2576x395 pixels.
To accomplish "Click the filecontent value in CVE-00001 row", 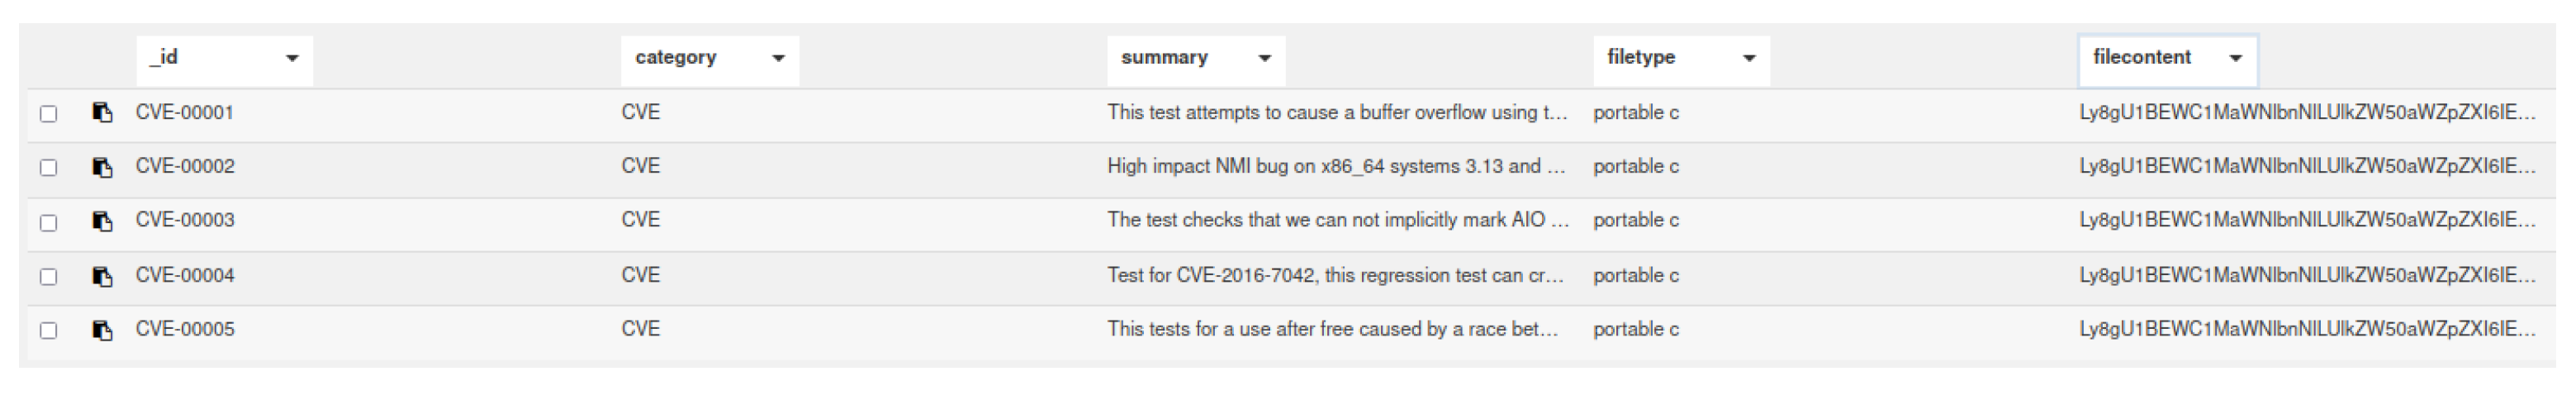I will coord(2307,112).
